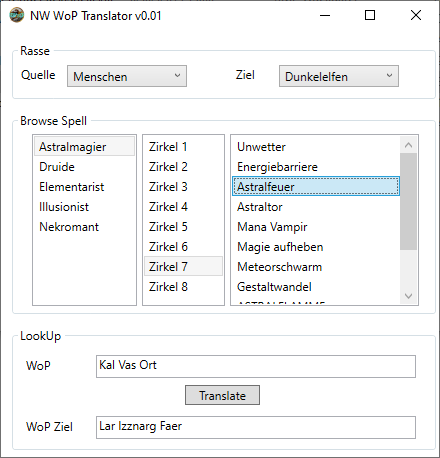Click the spell list scroll-up arrow
Screen dimensions: 440x458
[408, 145]
